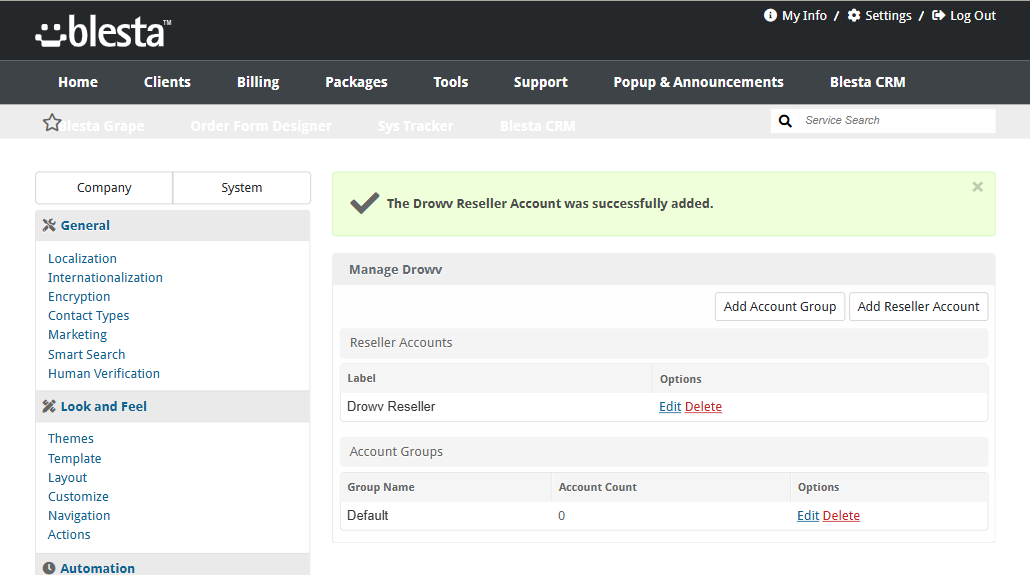Switch to the System tab

(242, 188)
